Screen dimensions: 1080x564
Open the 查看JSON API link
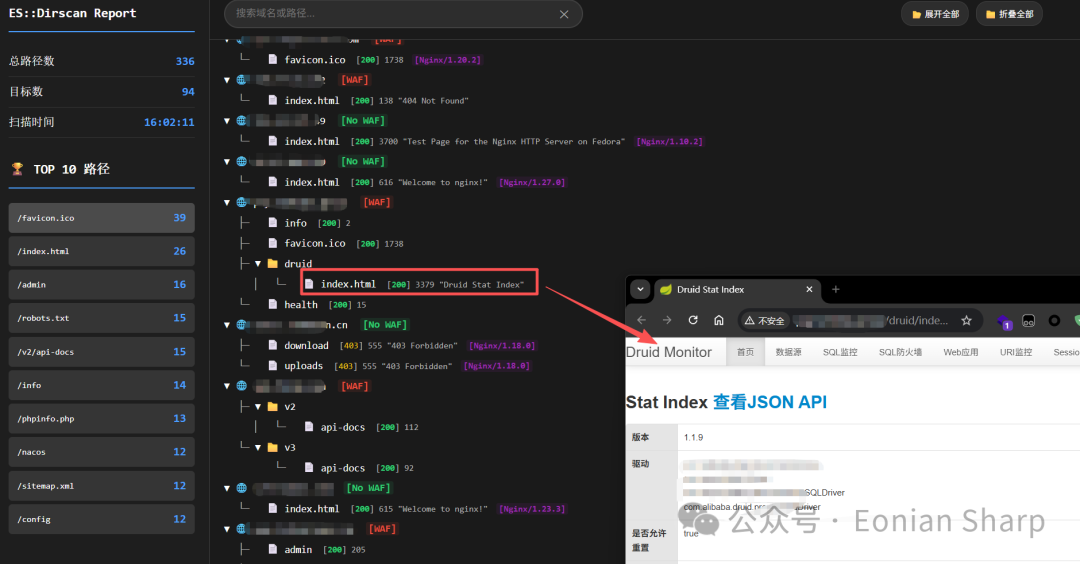click(x=769, y=402)
